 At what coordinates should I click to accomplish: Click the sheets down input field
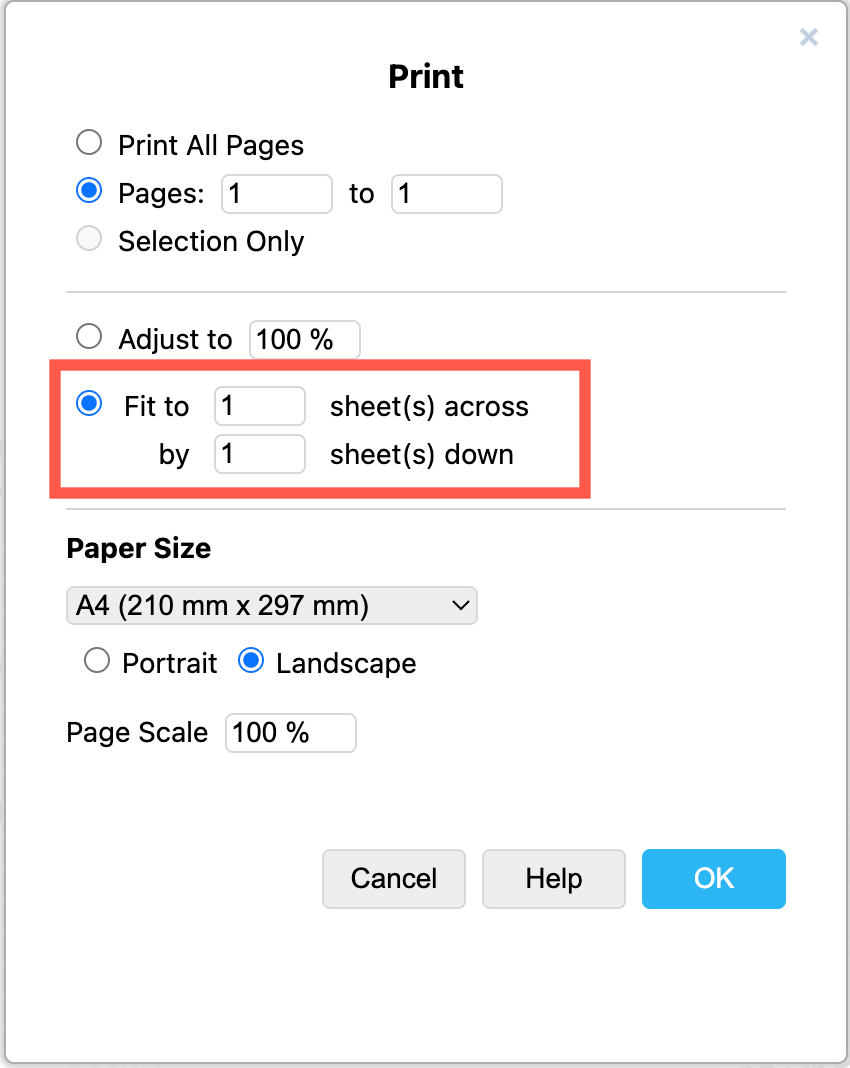[x=259, y=454]
